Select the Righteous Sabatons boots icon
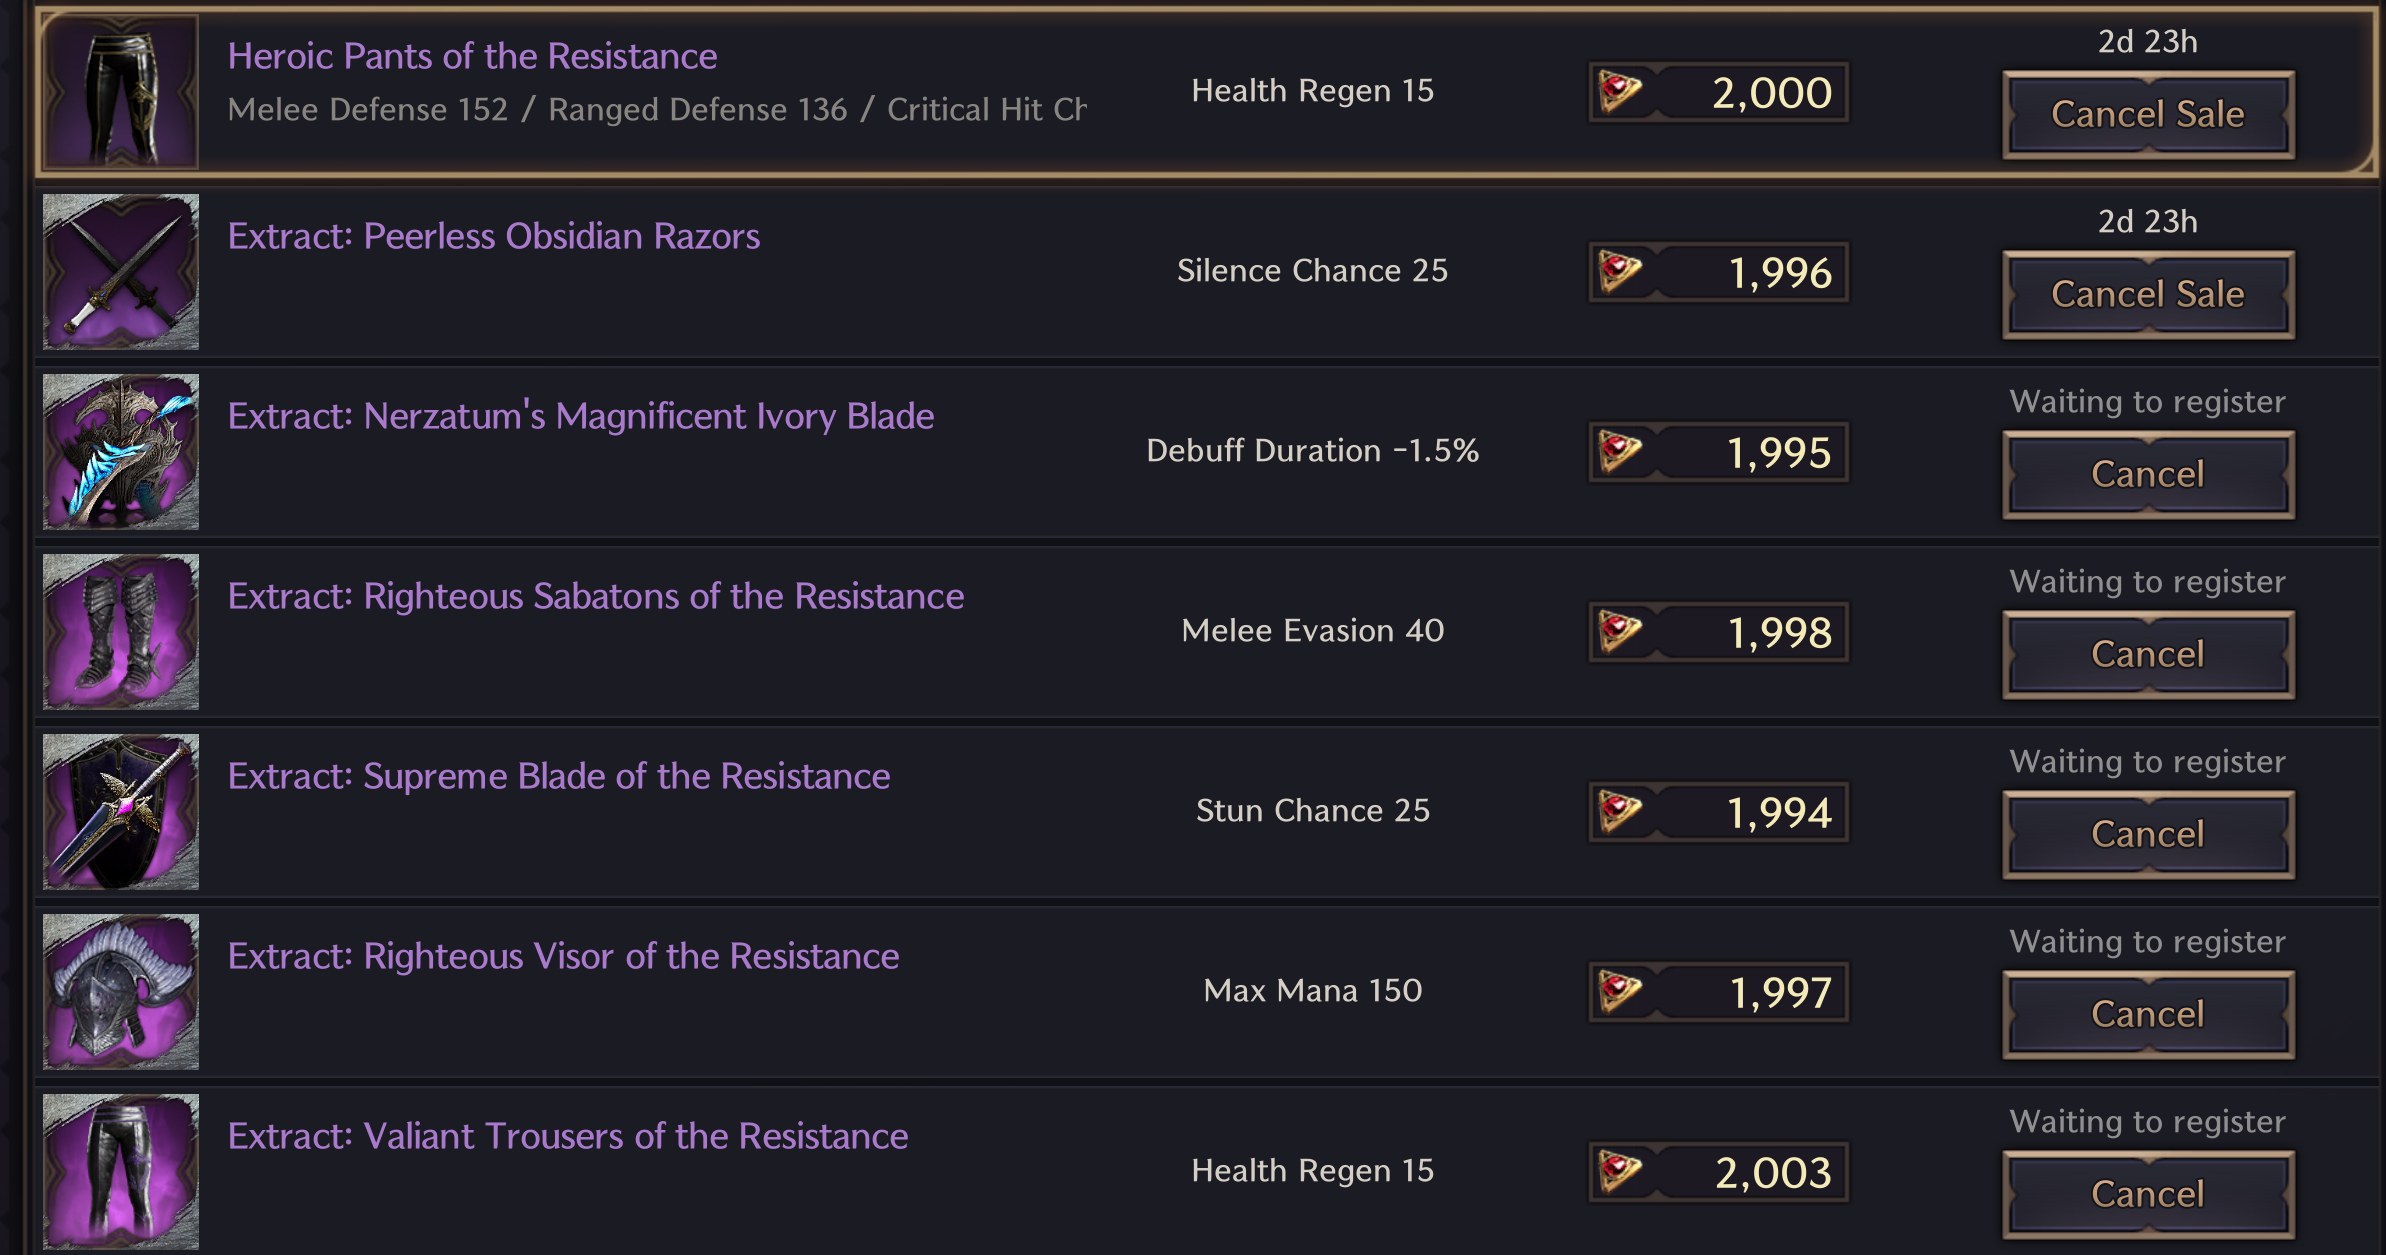 121,632
